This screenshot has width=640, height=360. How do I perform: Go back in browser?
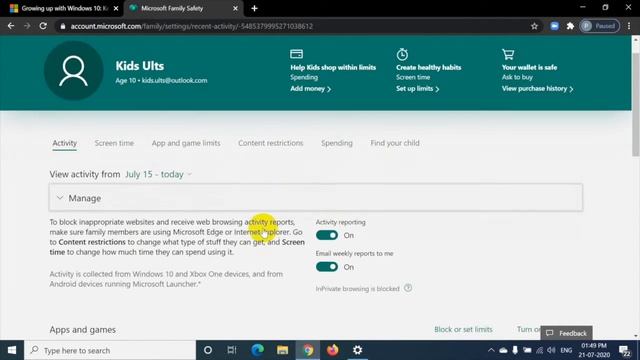(11, 26)
